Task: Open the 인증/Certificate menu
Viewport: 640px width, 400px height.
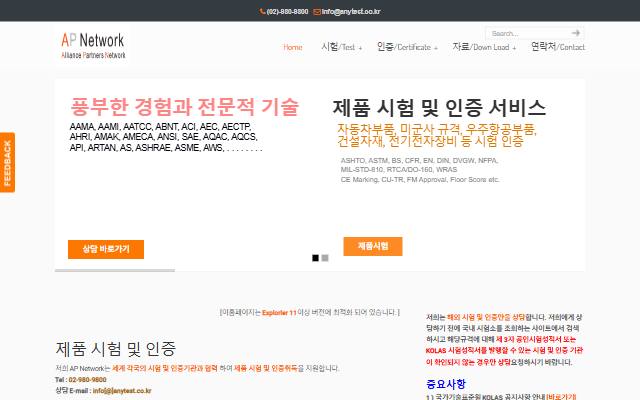Action: click(404, 47)
